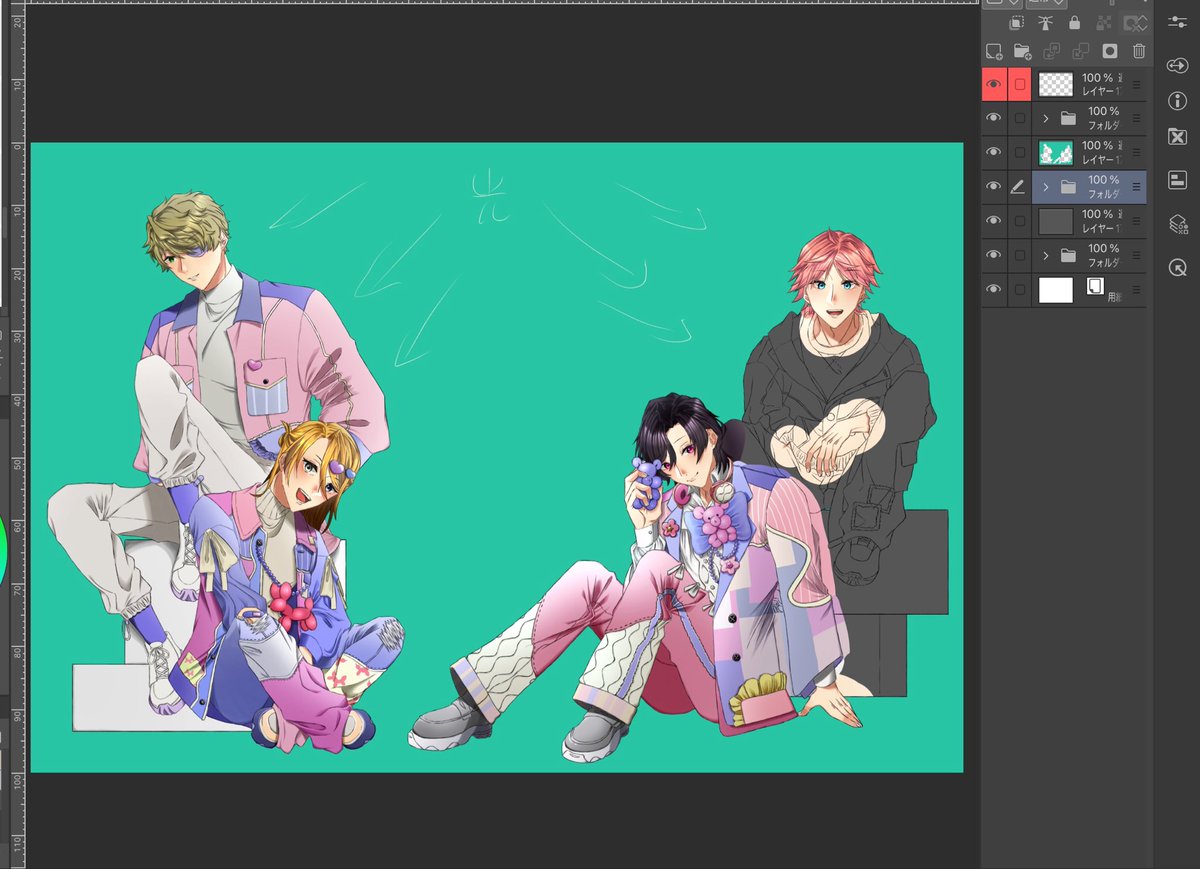Click the Lock Transparent Pixels checkered icon

tap(1105, 22)
